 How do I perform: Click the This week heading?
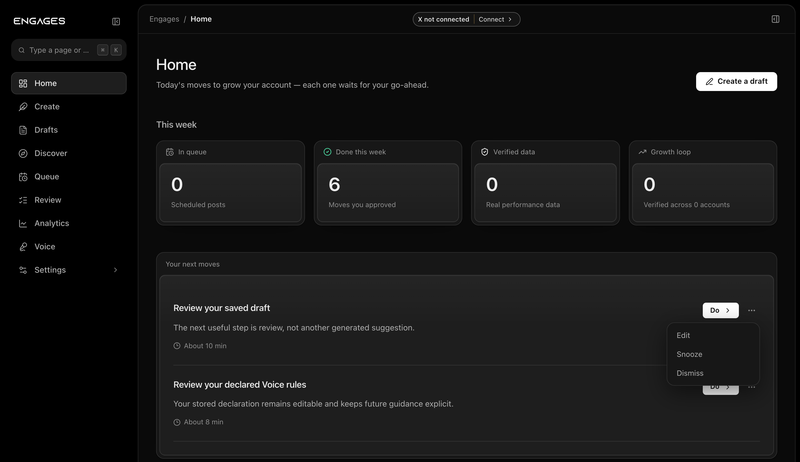tap(176, 125)
